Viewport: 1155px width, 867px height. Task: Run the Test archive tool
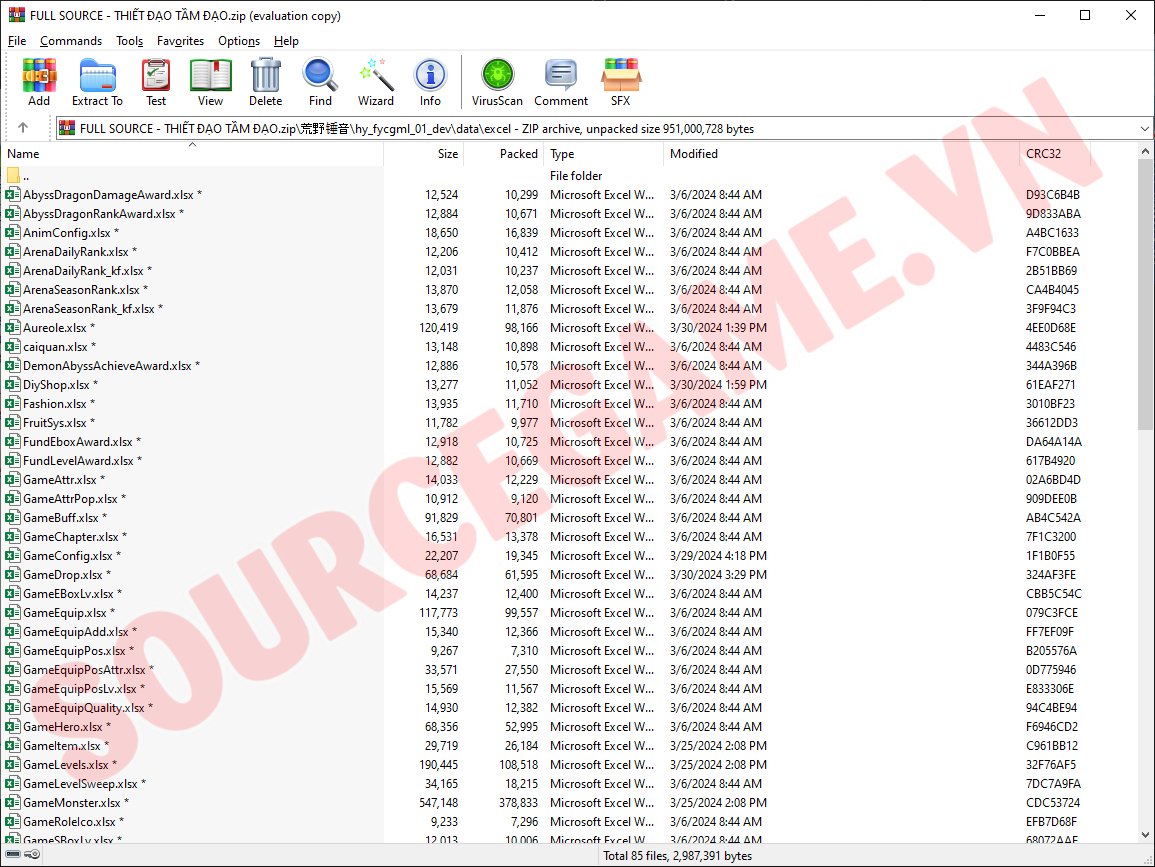(156, 81)
